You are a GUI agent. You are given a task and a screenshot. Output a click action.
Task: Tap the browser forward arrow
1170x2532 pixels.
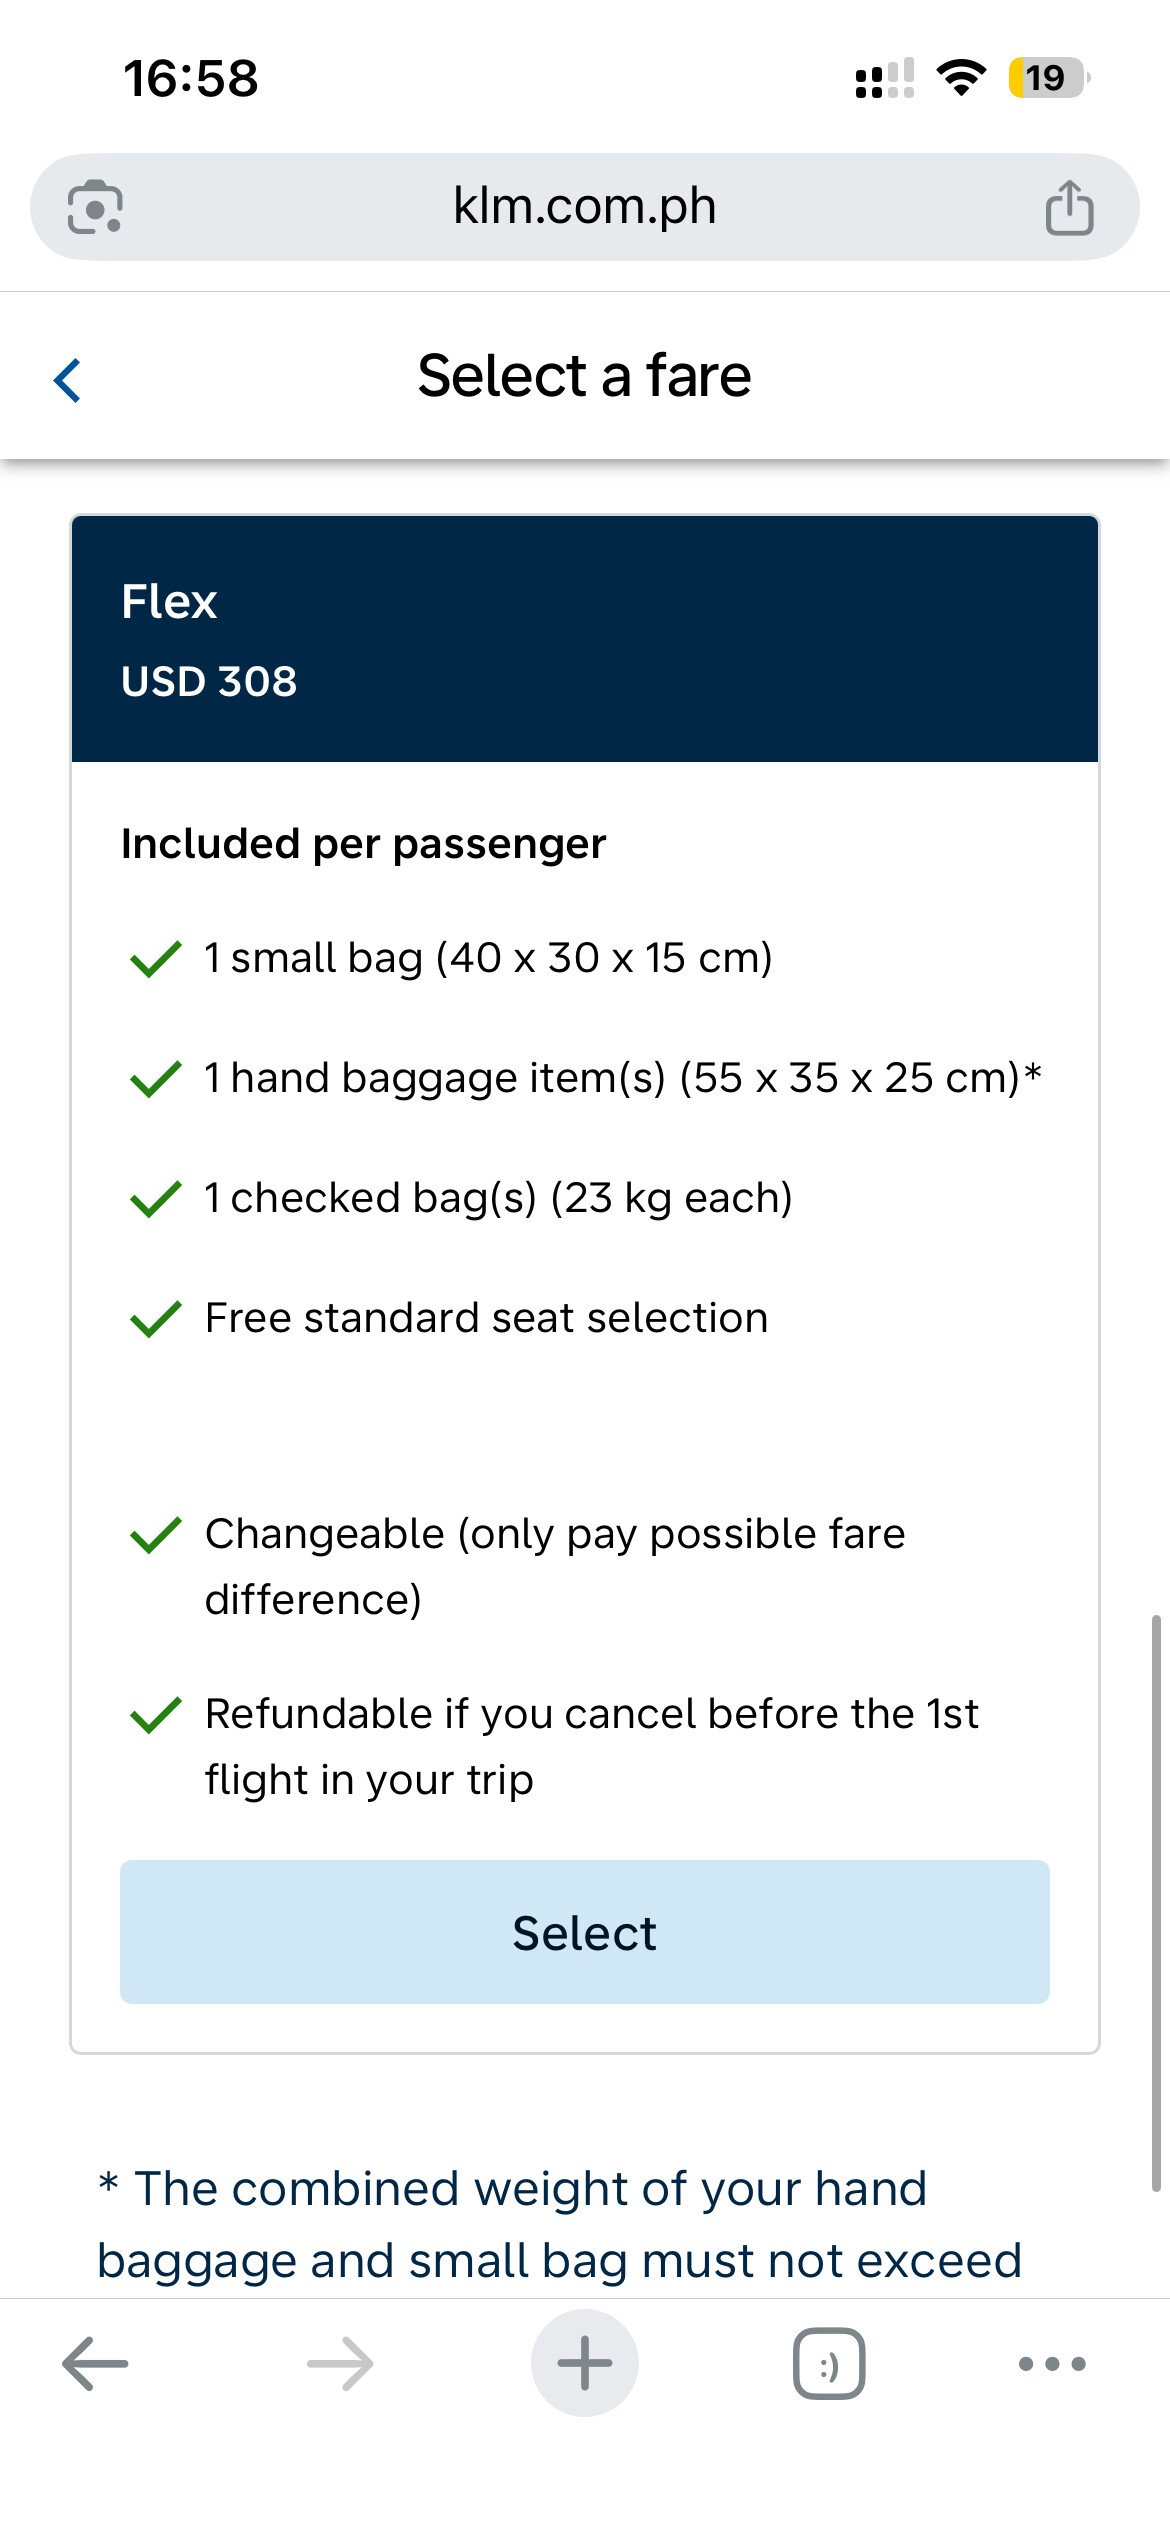tap(340, 2364)
